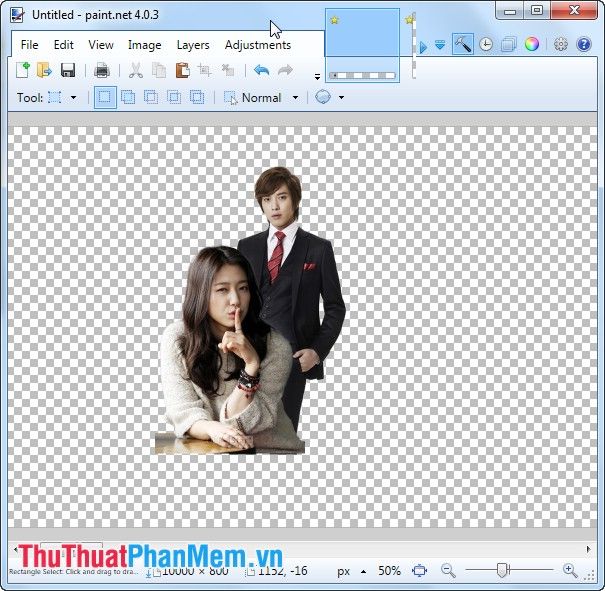This screenshot has width=605, height=591.
Task: Click the Rectangle Select tool icon
Action: 54,97
